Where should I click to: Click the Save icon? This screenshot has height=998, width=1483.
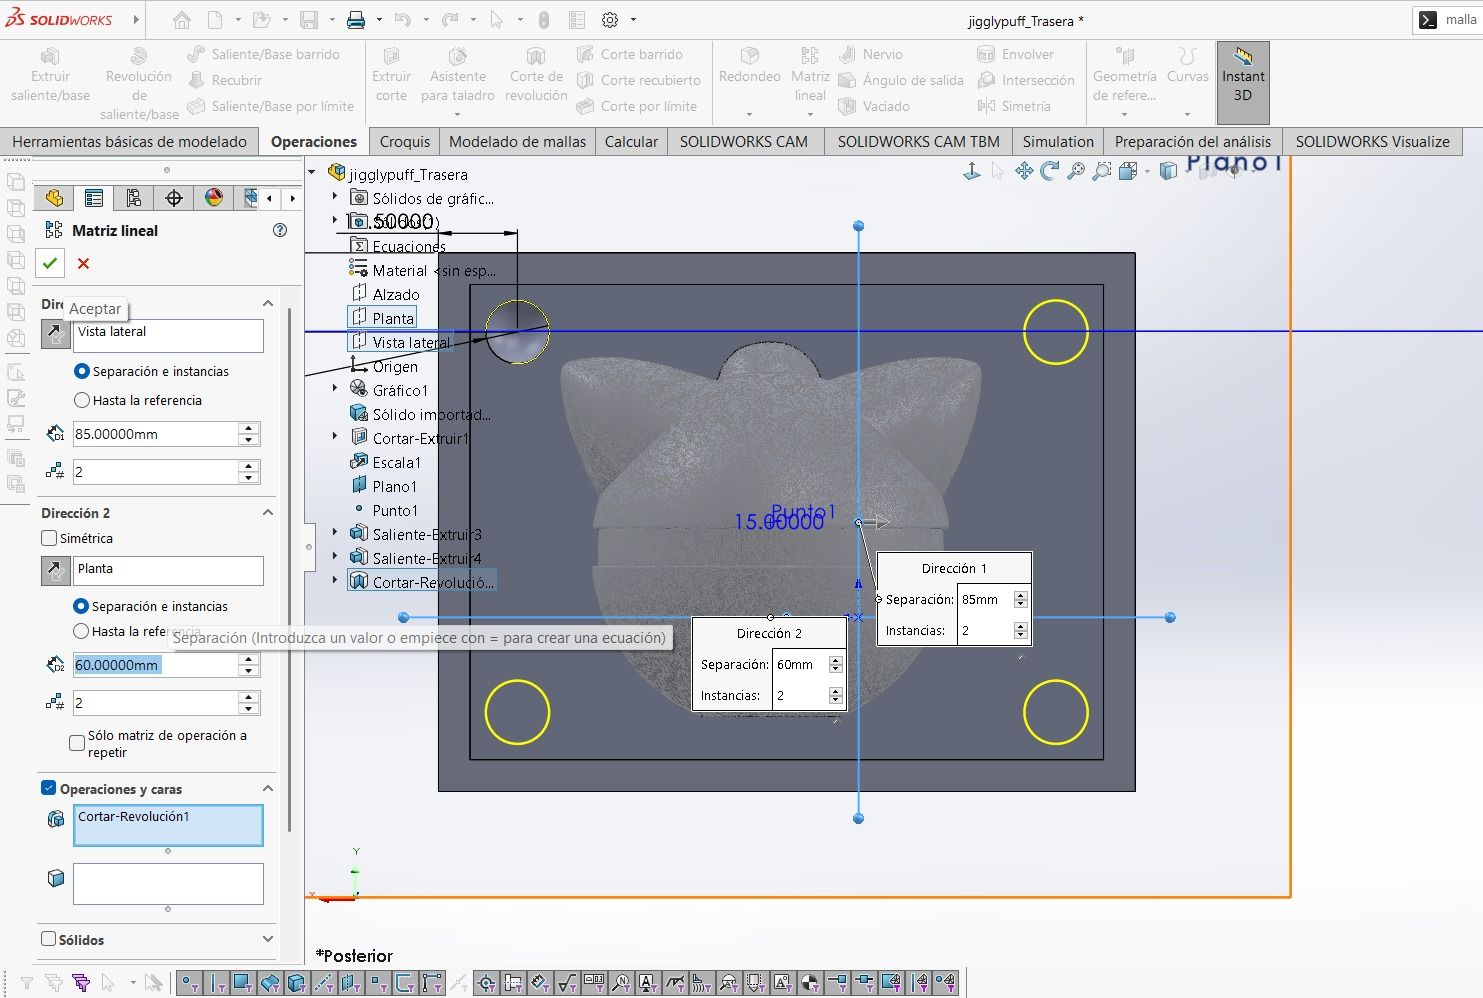coord(309,20)
